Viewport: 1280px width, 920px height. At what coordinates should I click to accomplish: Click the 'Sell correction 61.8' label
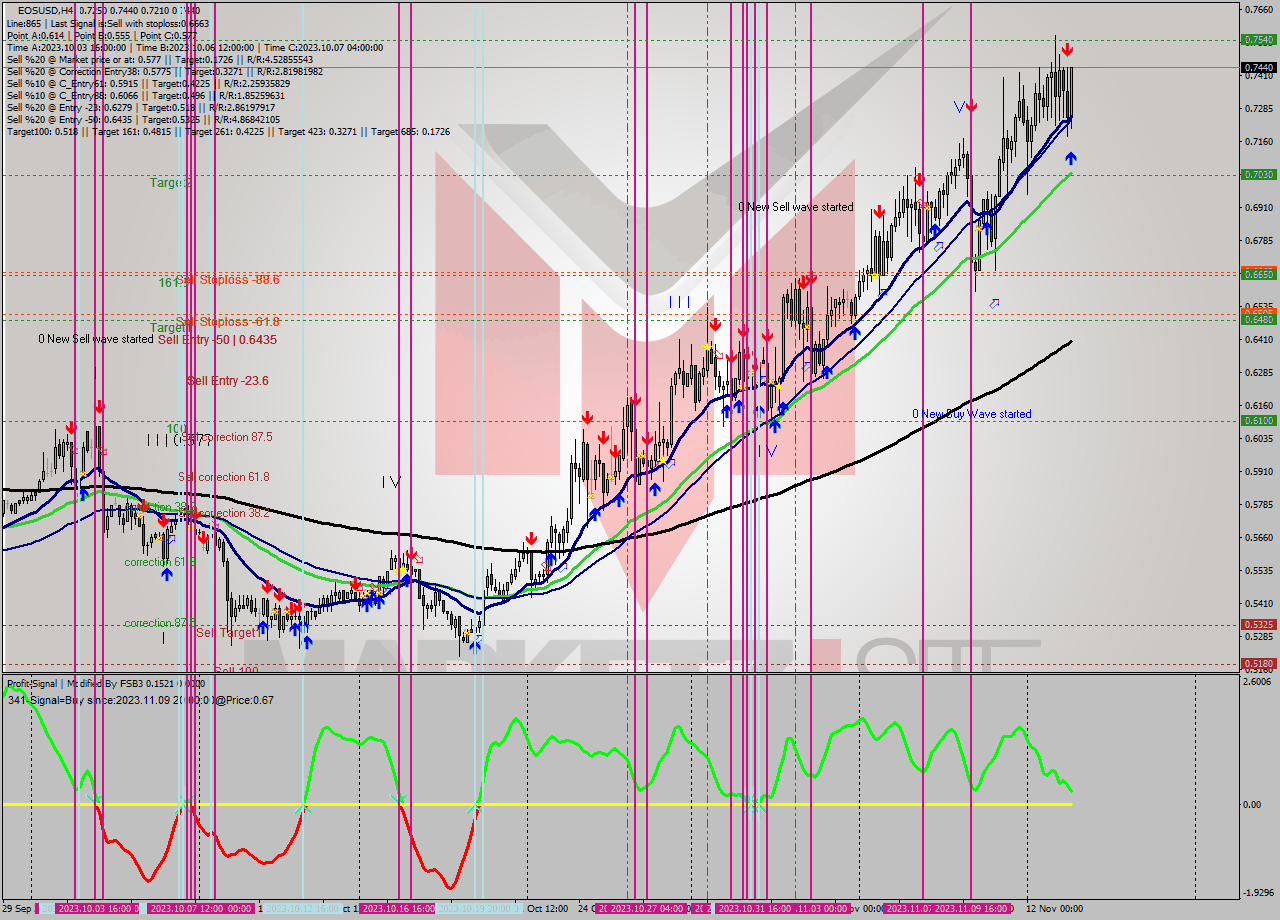(x=223, y=477)
